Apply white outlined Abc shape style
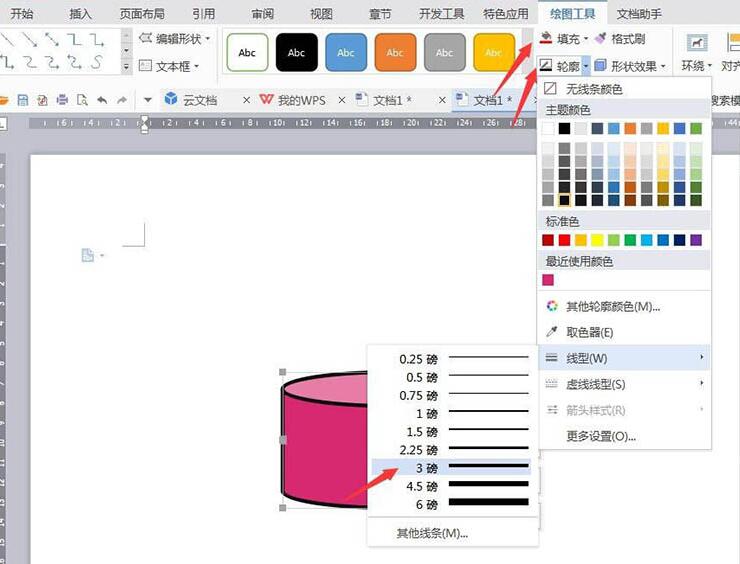The height and width of the screenshot is (564, 740). tap(247, 52)
